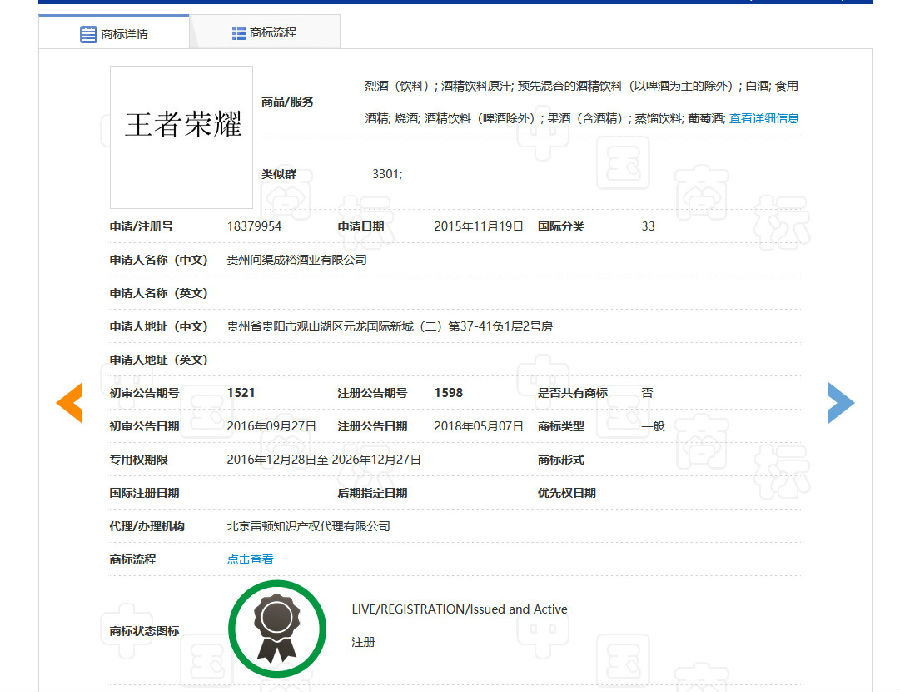This screenshot has height=692, width=900.
Task: Click the agency name 北京高顿知识产权代理有限公司
Action: [x=308, y=526]
